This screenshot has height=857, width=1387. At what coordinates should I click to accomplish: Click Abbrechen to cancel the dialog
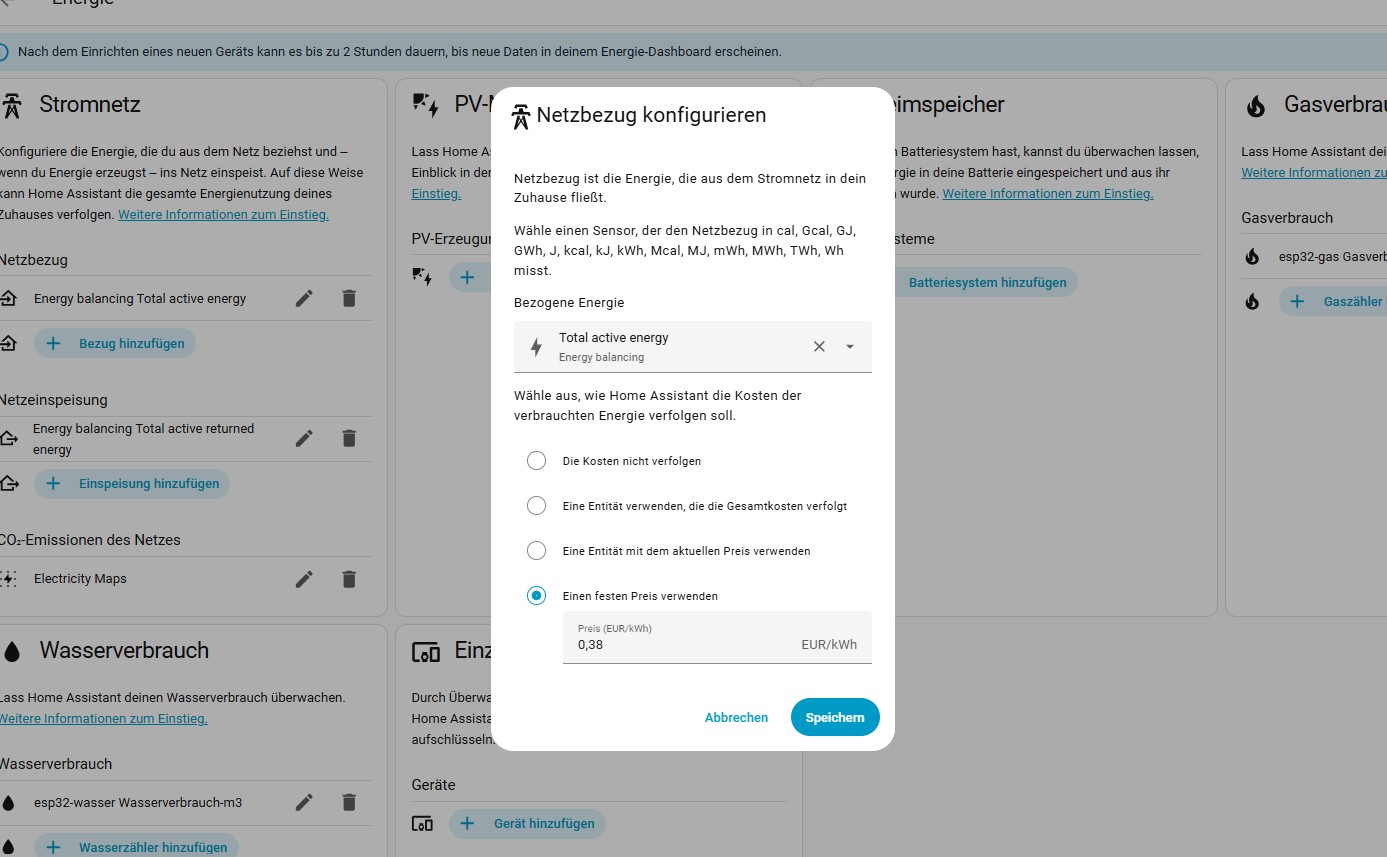pyautogui.click(x=736, y=717)
